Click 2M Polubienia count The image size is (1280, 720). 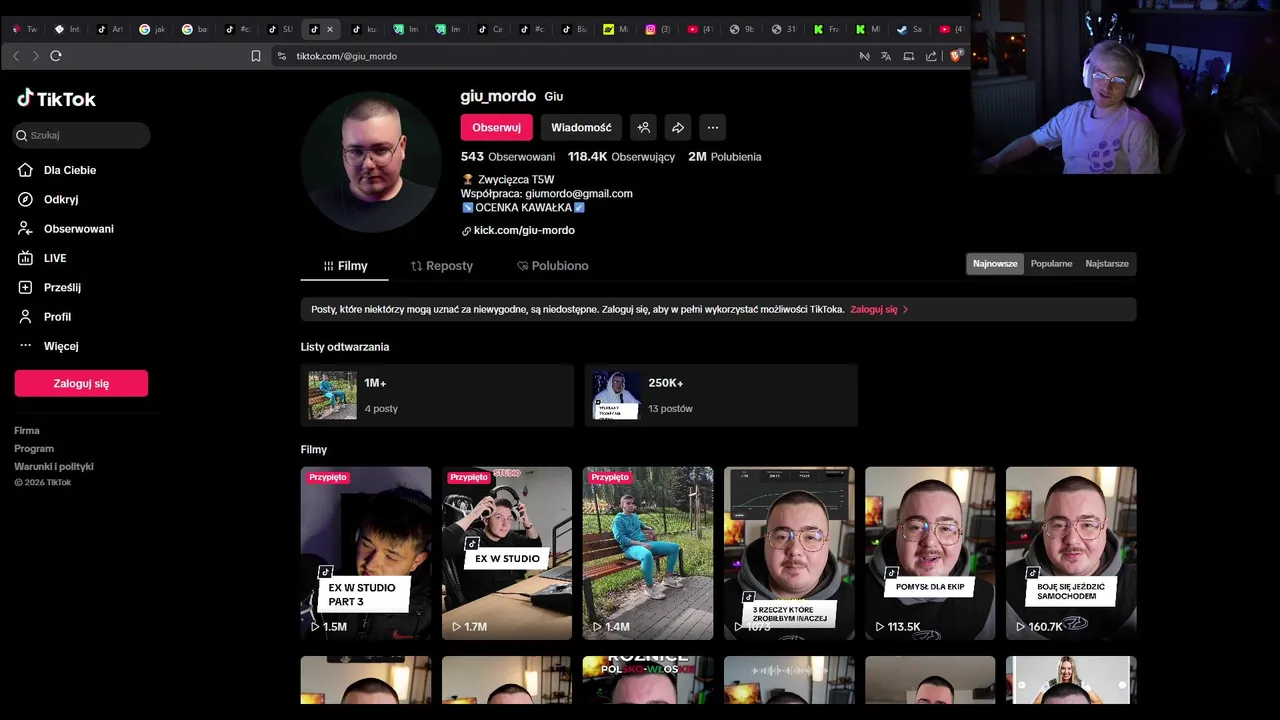point(725,157)
